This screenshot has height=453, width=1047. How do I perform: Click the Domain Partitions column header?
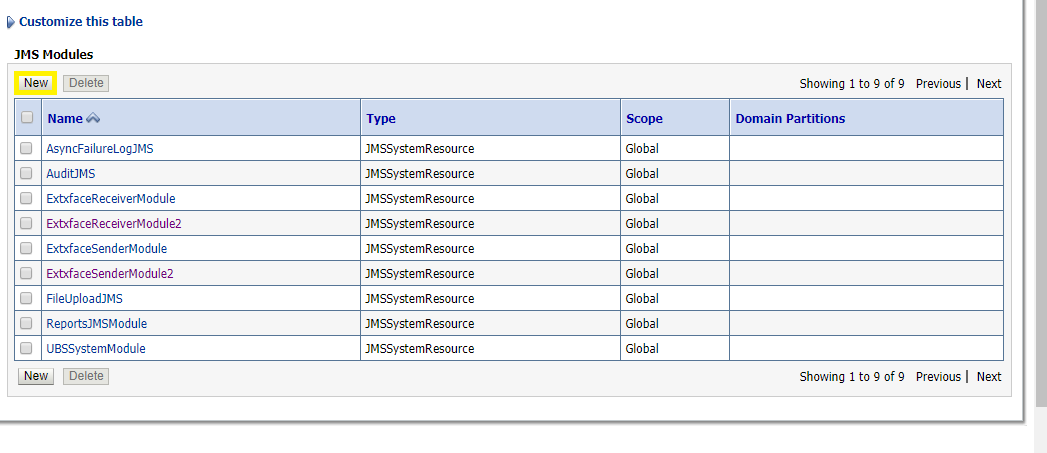click(x=790, y=118)
